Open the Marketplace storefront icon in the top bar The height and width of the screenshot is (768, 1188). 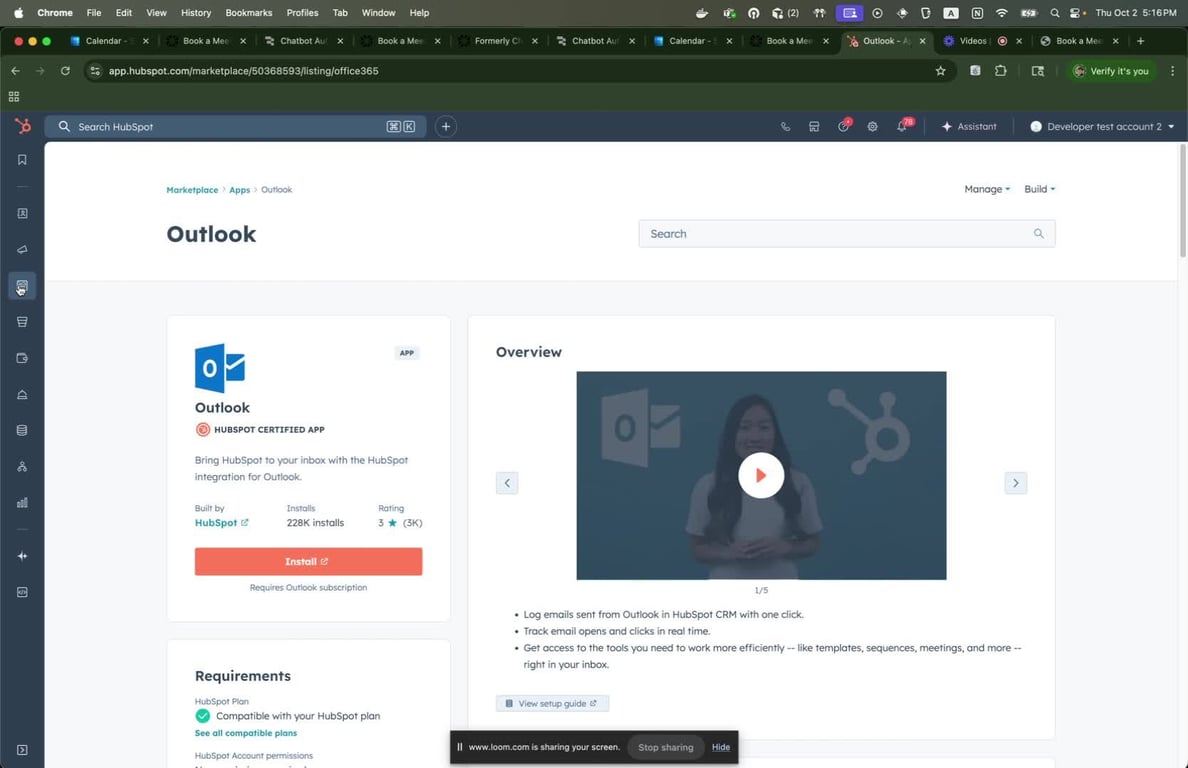coord(814,126)
